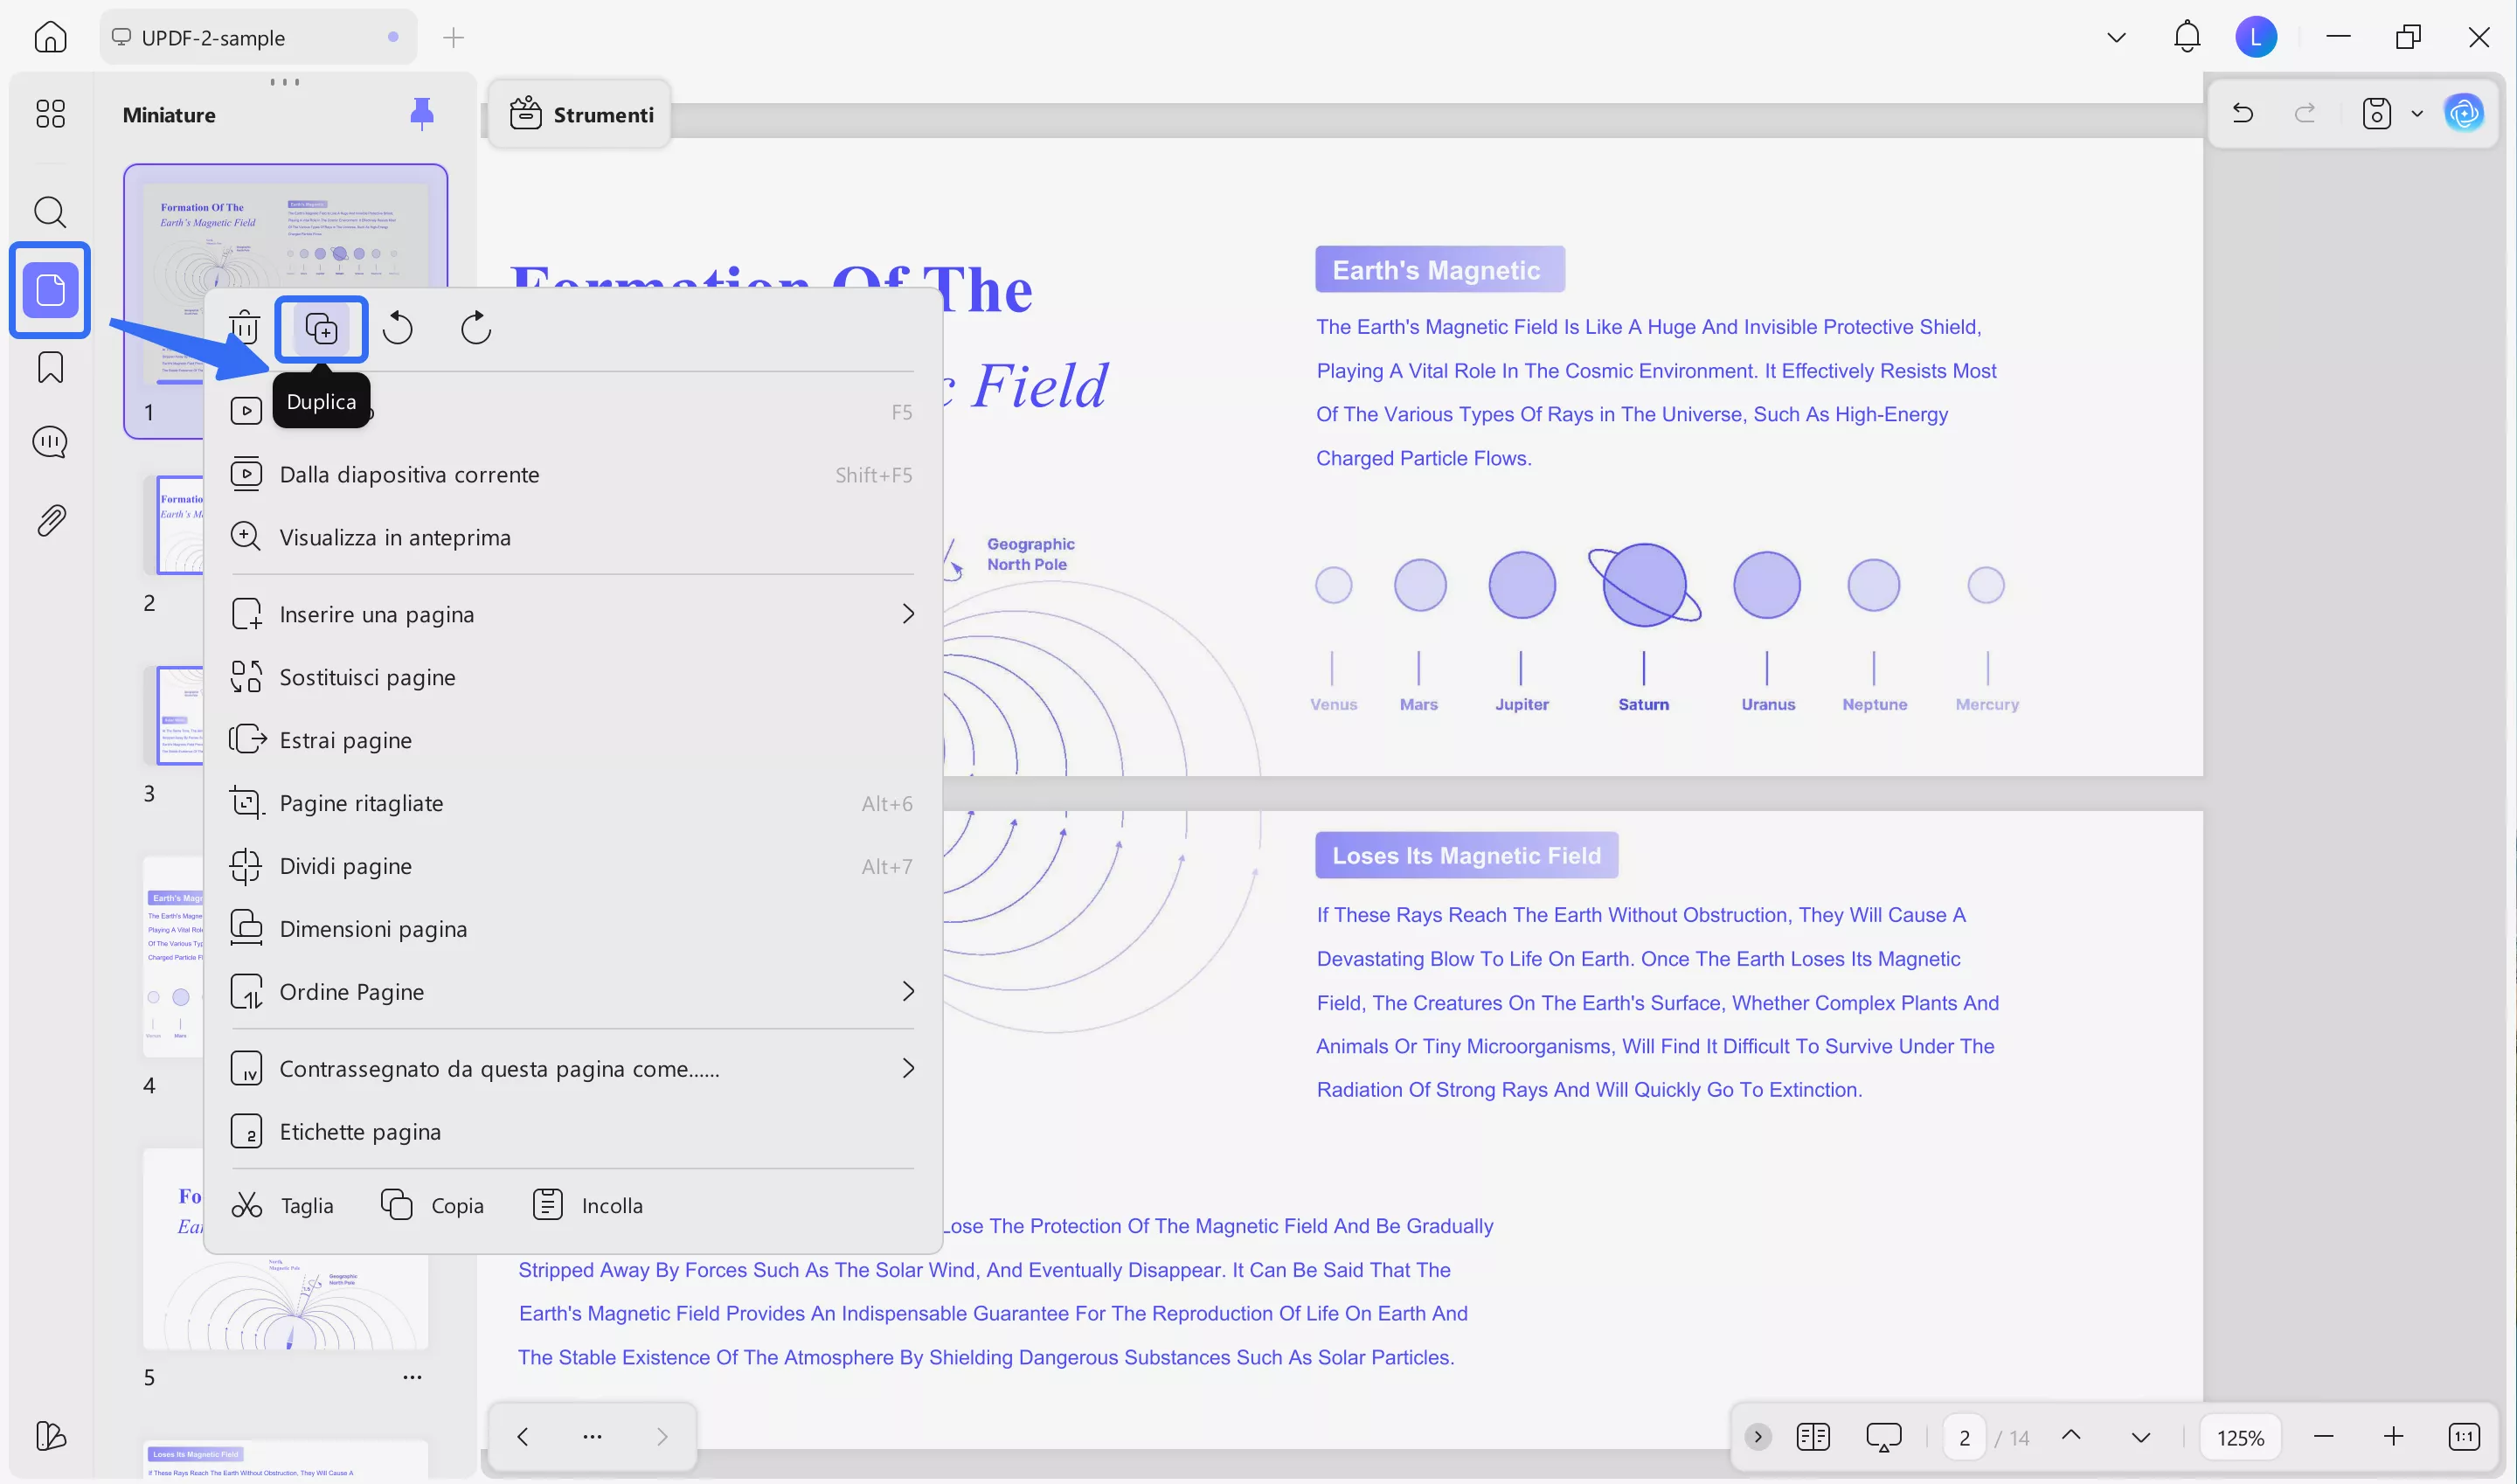The image size is (2517, 1484).
Task: Click the Strumenti button
Action: pos(582,115)
